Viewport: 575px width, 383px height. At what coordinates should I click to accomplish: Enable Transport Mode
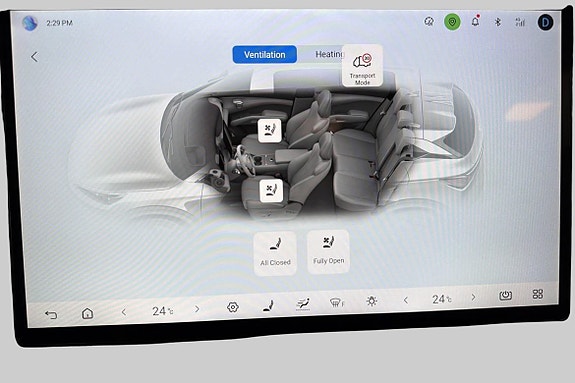pos(362,66)
